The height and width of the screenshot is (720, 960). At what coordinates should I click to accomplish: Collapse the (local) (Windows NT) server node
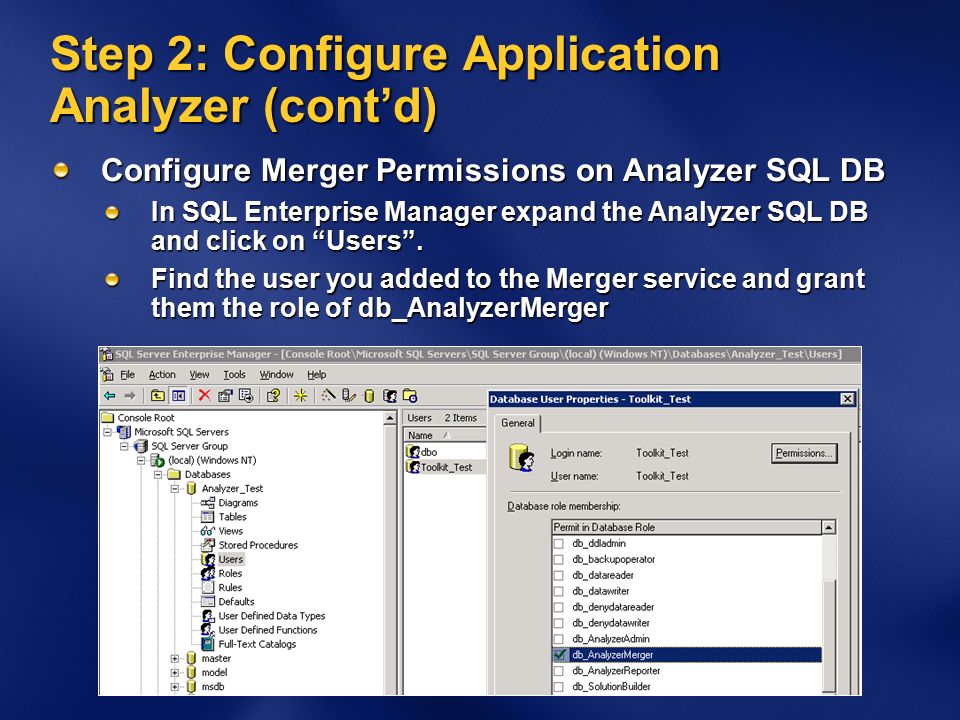[141, 460]
